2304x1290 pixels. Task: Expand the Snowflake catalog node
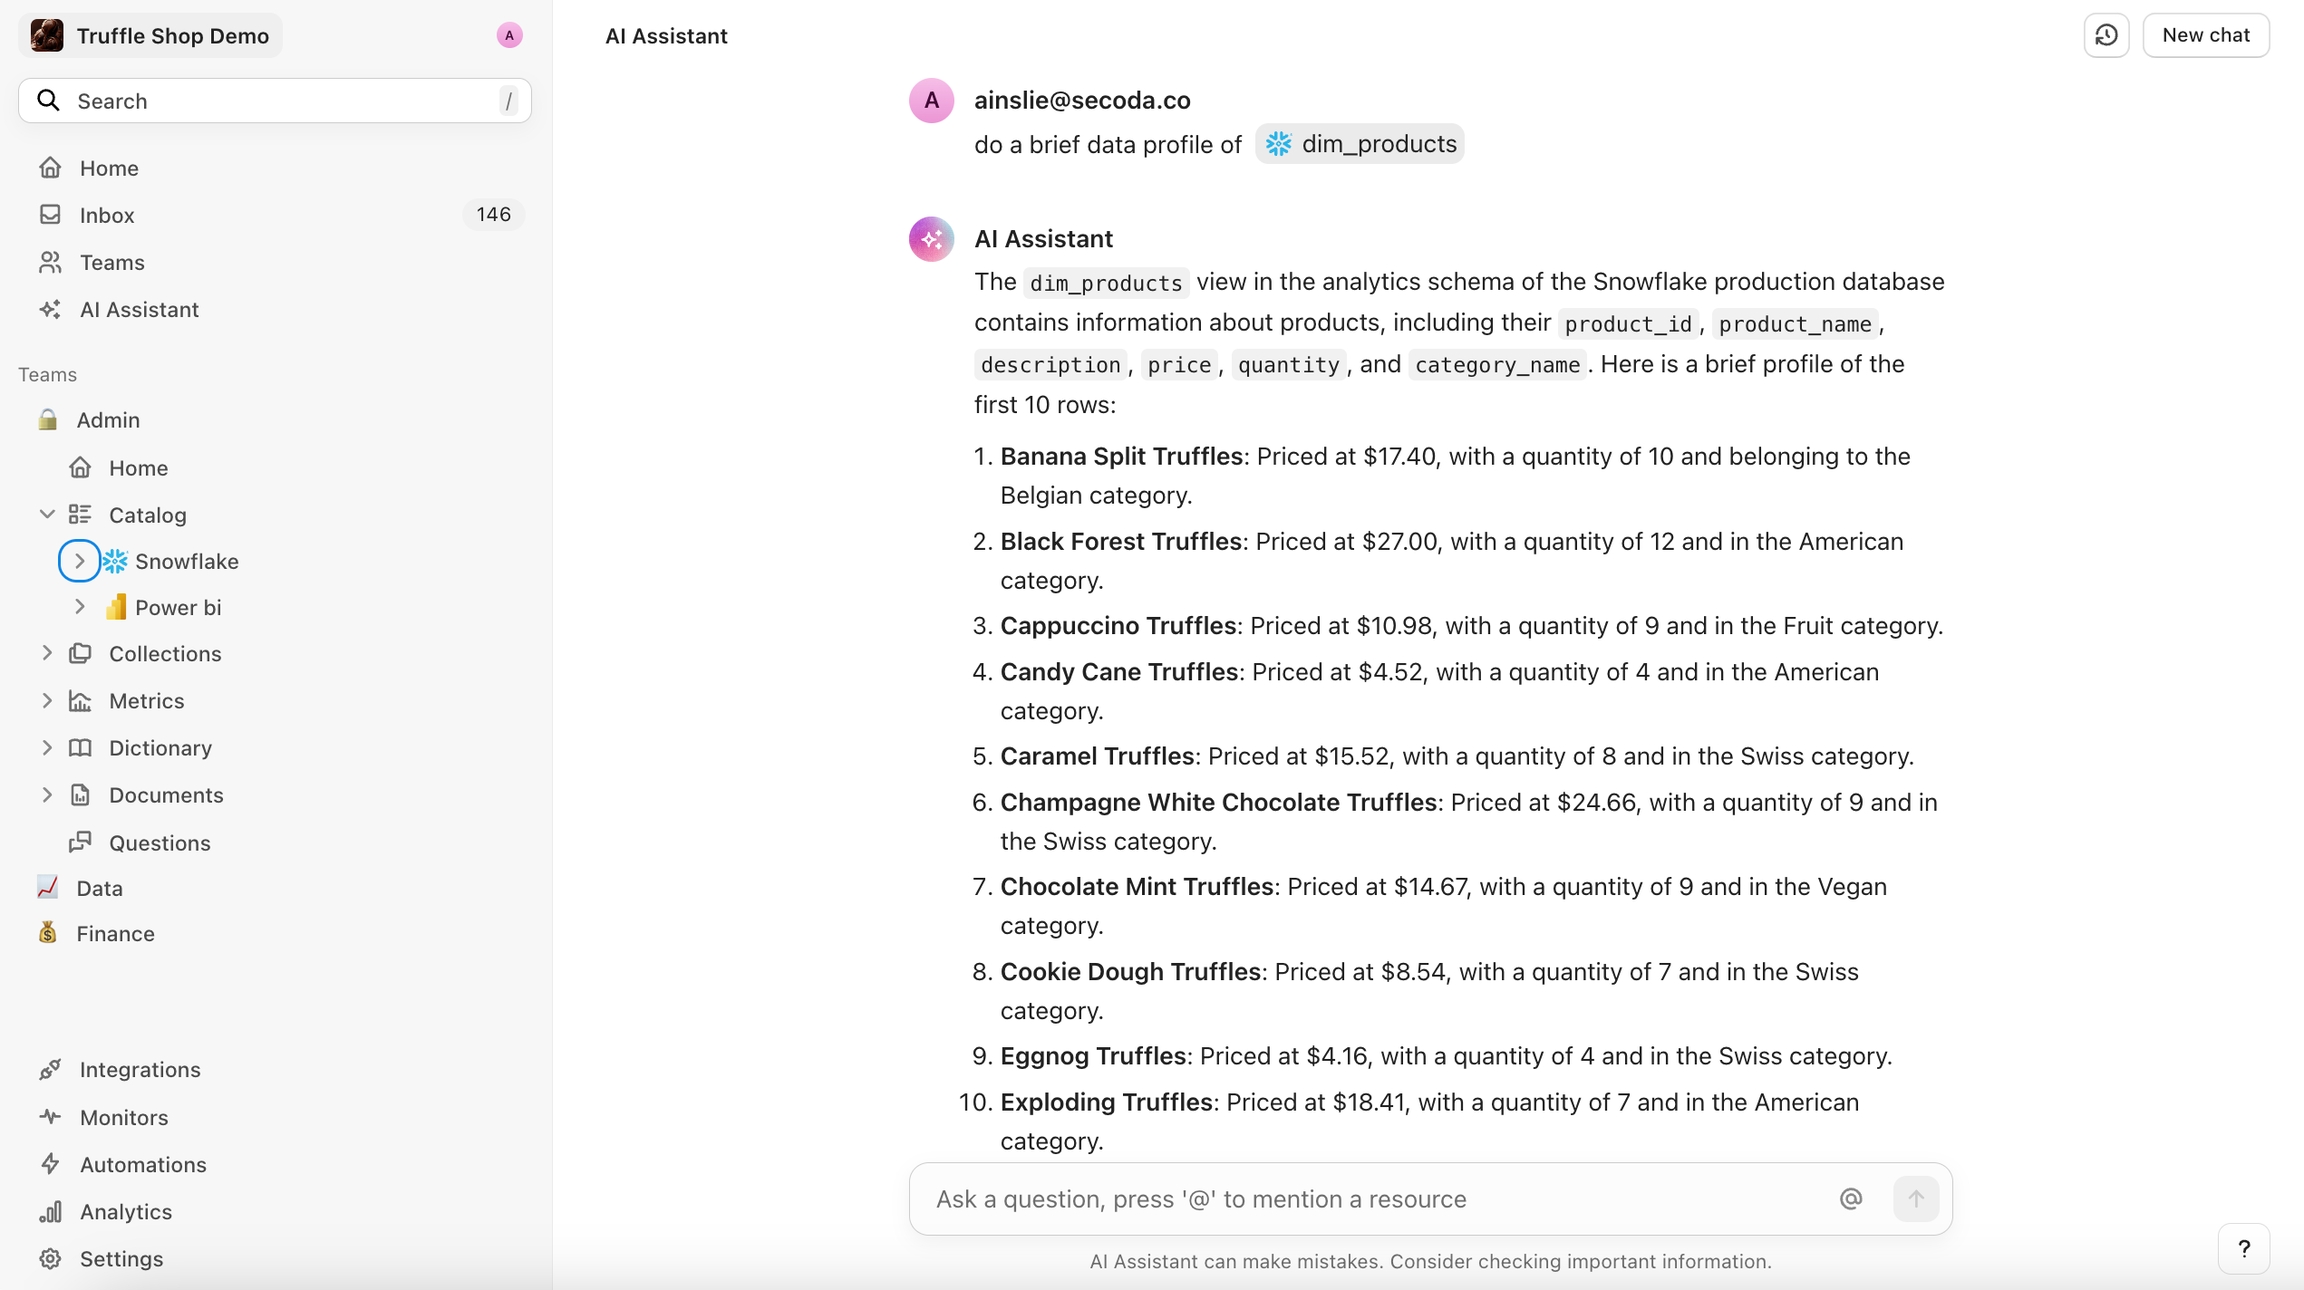point(79,561)
